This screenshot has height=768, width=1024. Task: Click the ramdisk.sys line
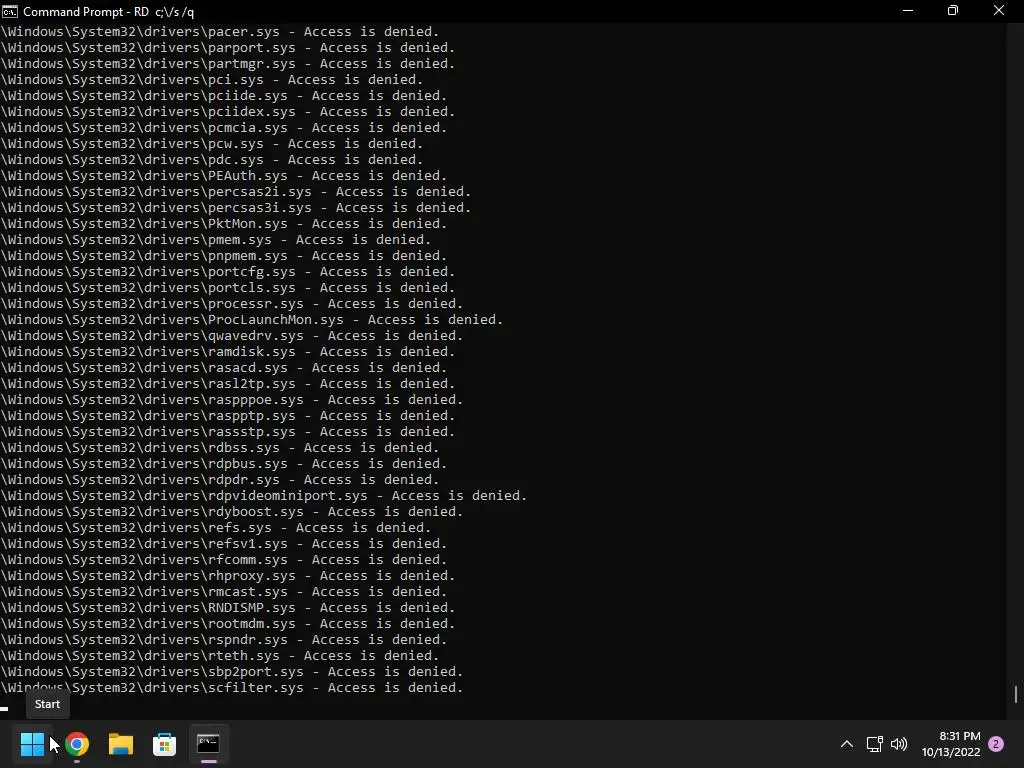pos(227,351)
